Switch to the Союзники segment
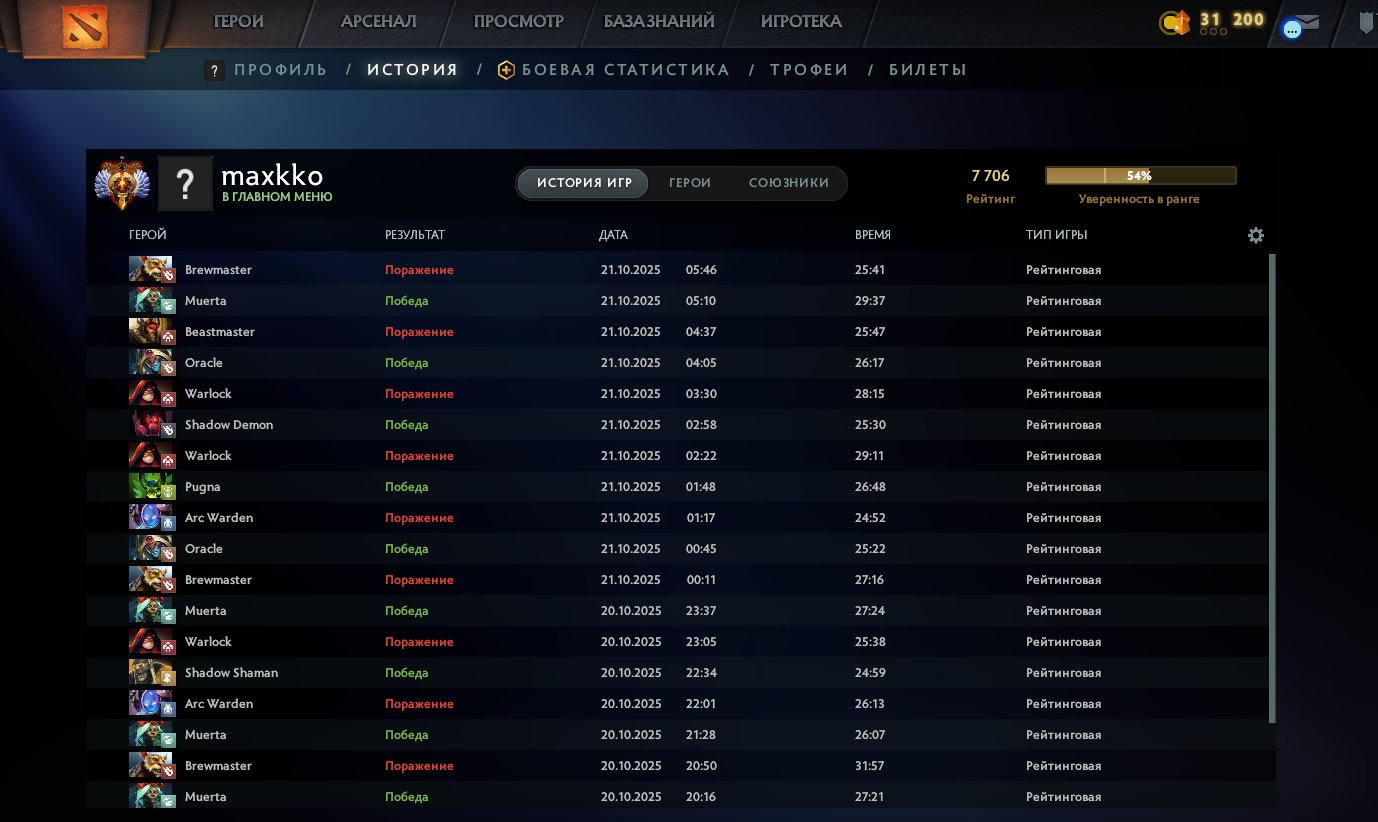The width and height of the screenshot is (1378, 822). [x=788, y=183]
